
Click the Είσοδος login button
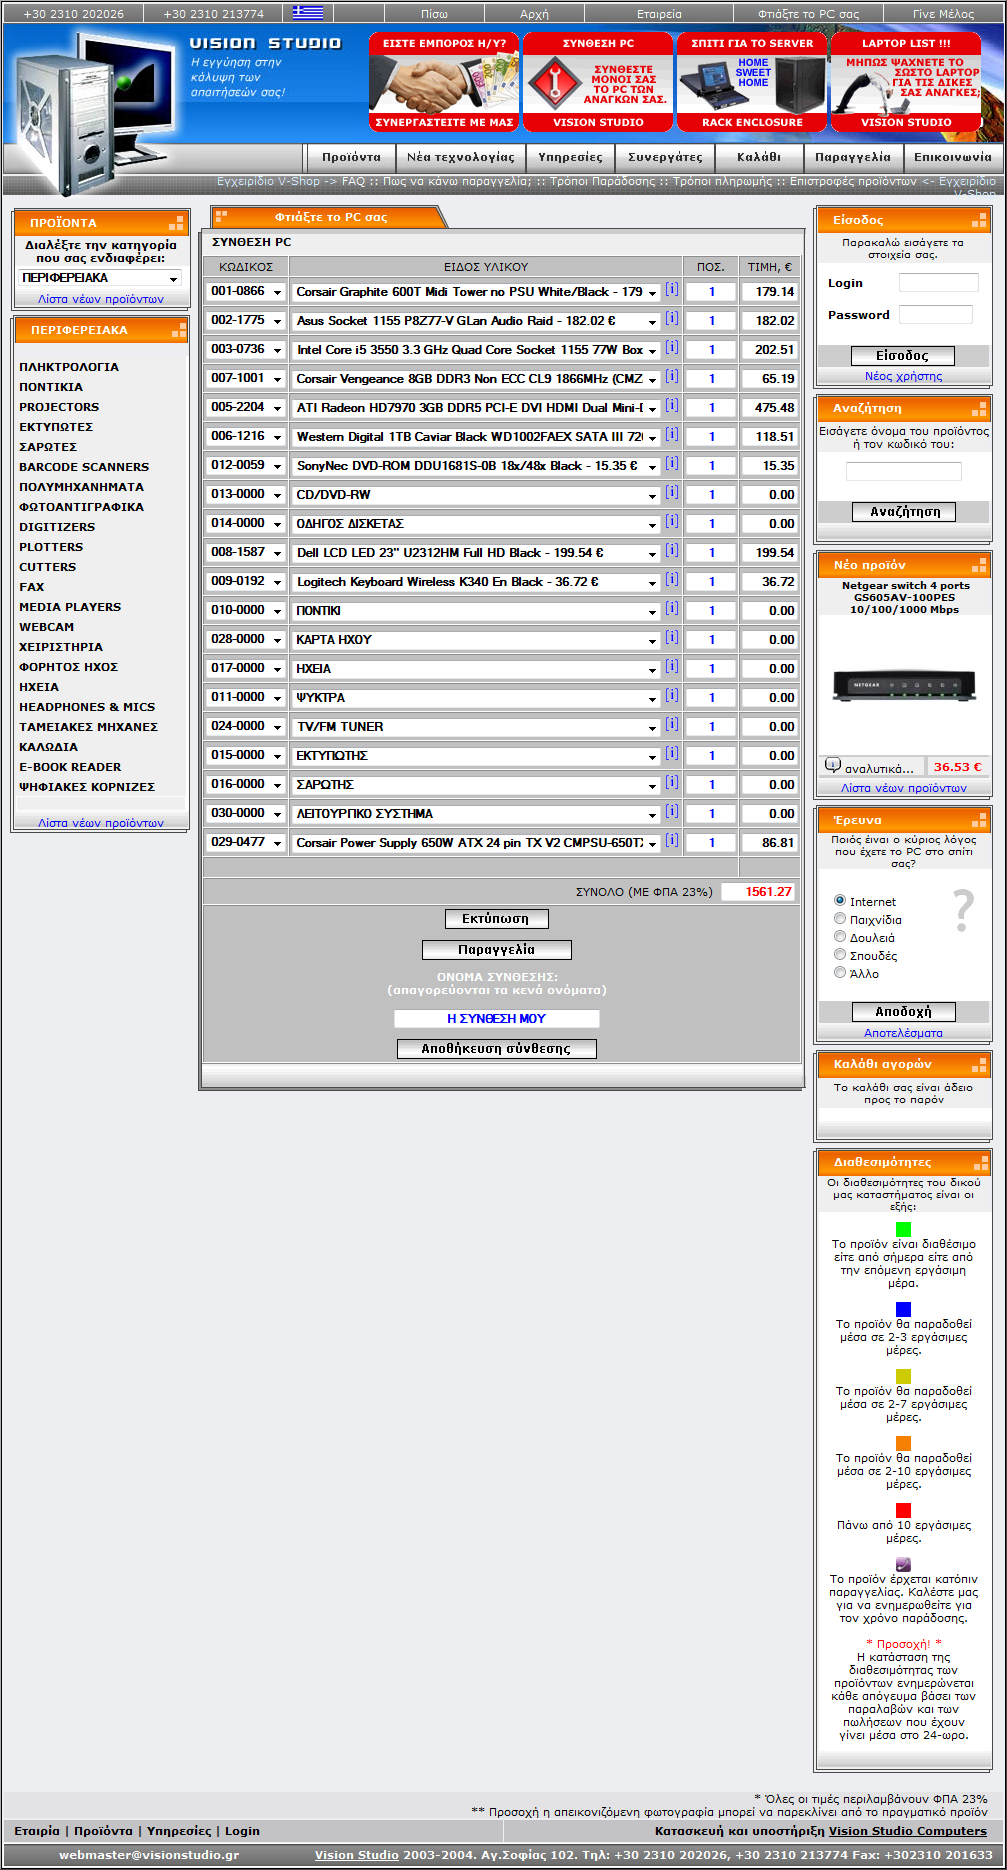pyautogui.click(x=902, y=355)
